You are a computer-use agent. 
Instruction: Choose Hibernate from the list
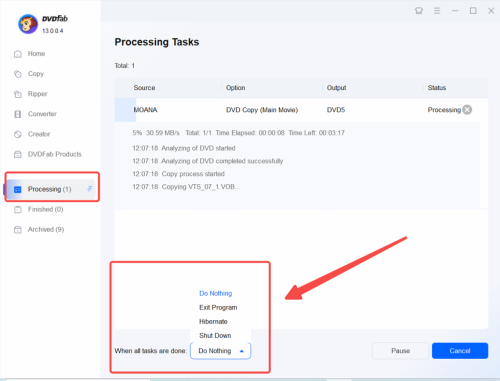(x=213, y=322)
